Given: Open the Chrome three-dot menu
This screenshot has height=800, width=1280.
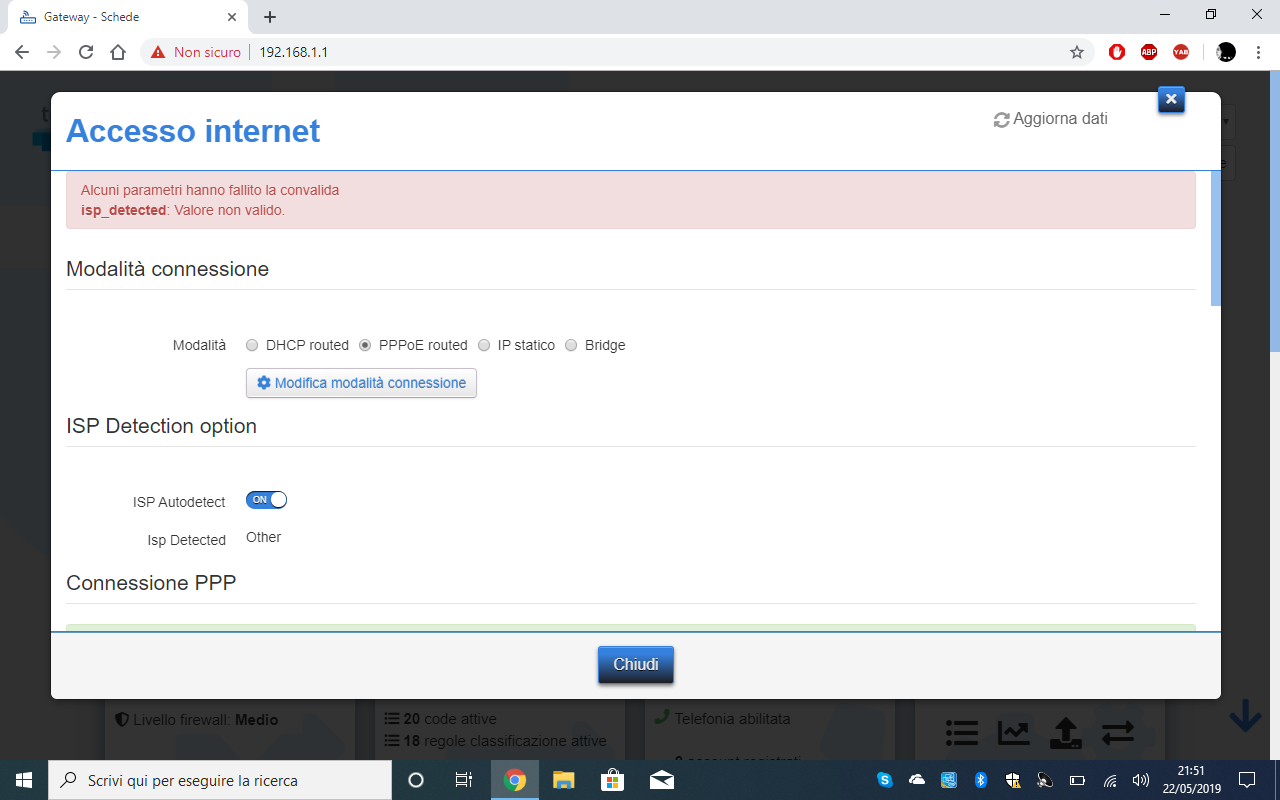Looking at the screenshot, I should (x=1258, y=52).
